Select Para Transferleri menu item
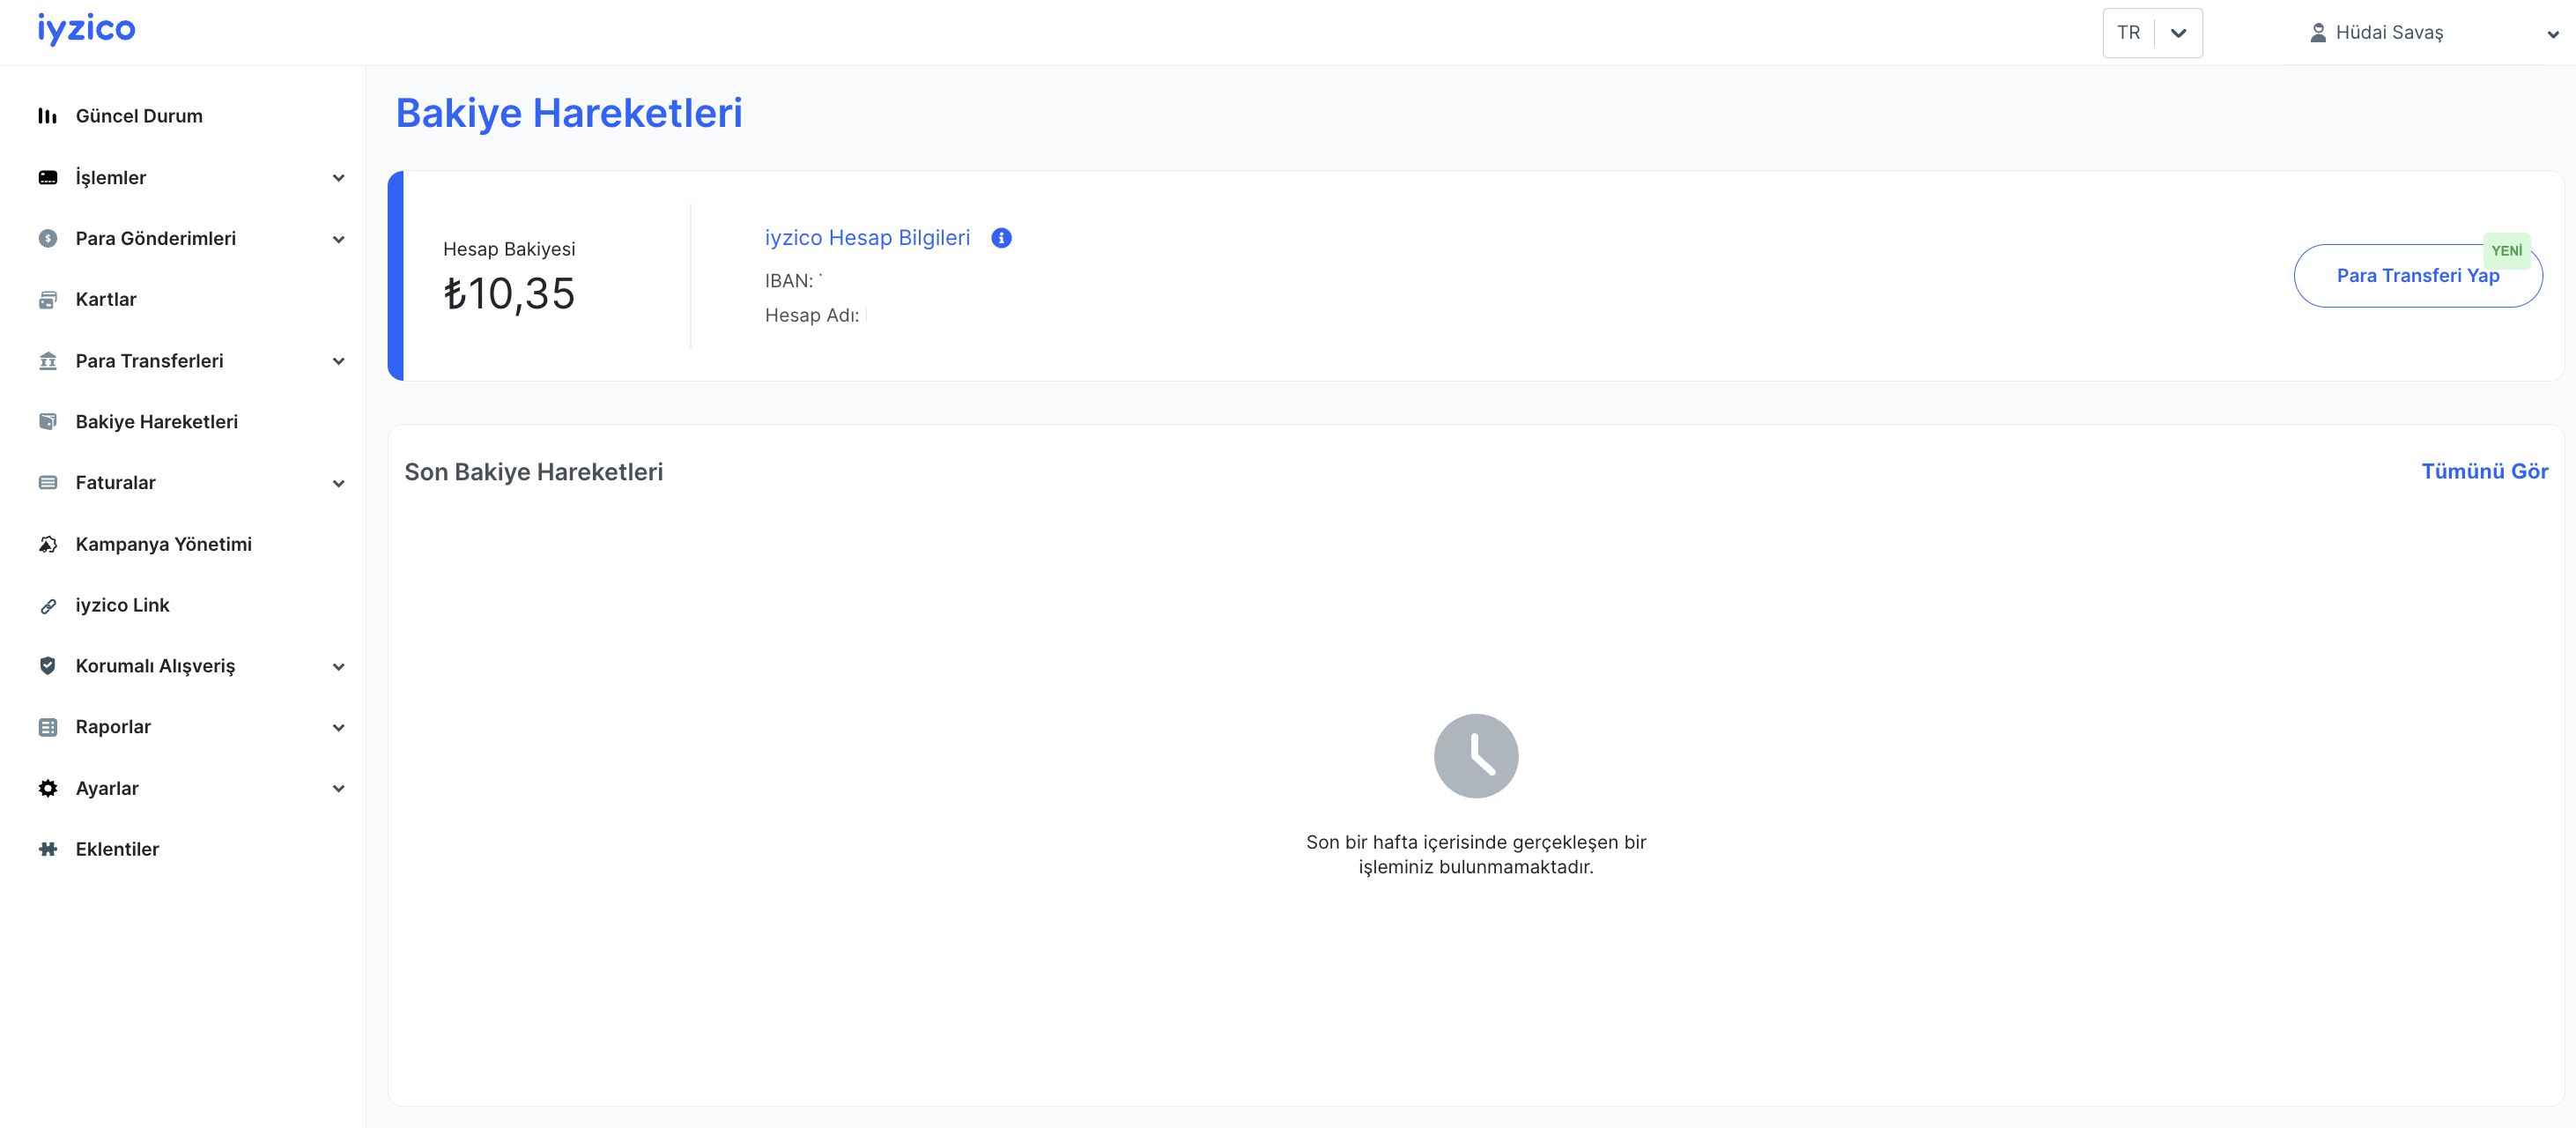 [x=150, y=361]
